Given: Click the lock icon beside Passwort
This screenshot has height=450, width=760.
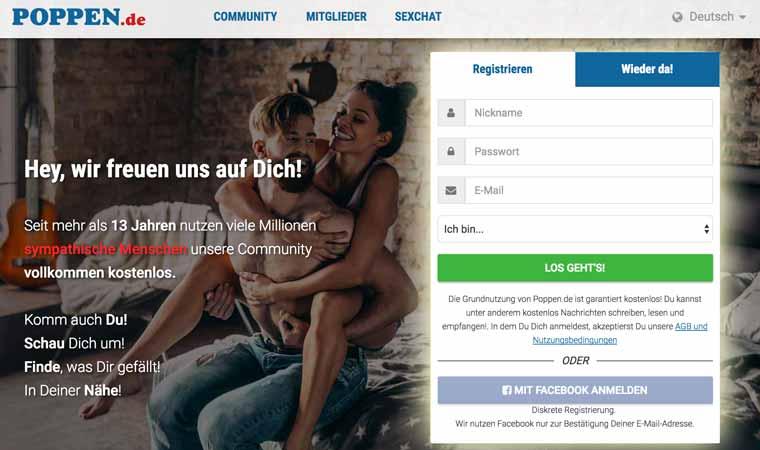Looking at the screenshot, I should point(451,152).
